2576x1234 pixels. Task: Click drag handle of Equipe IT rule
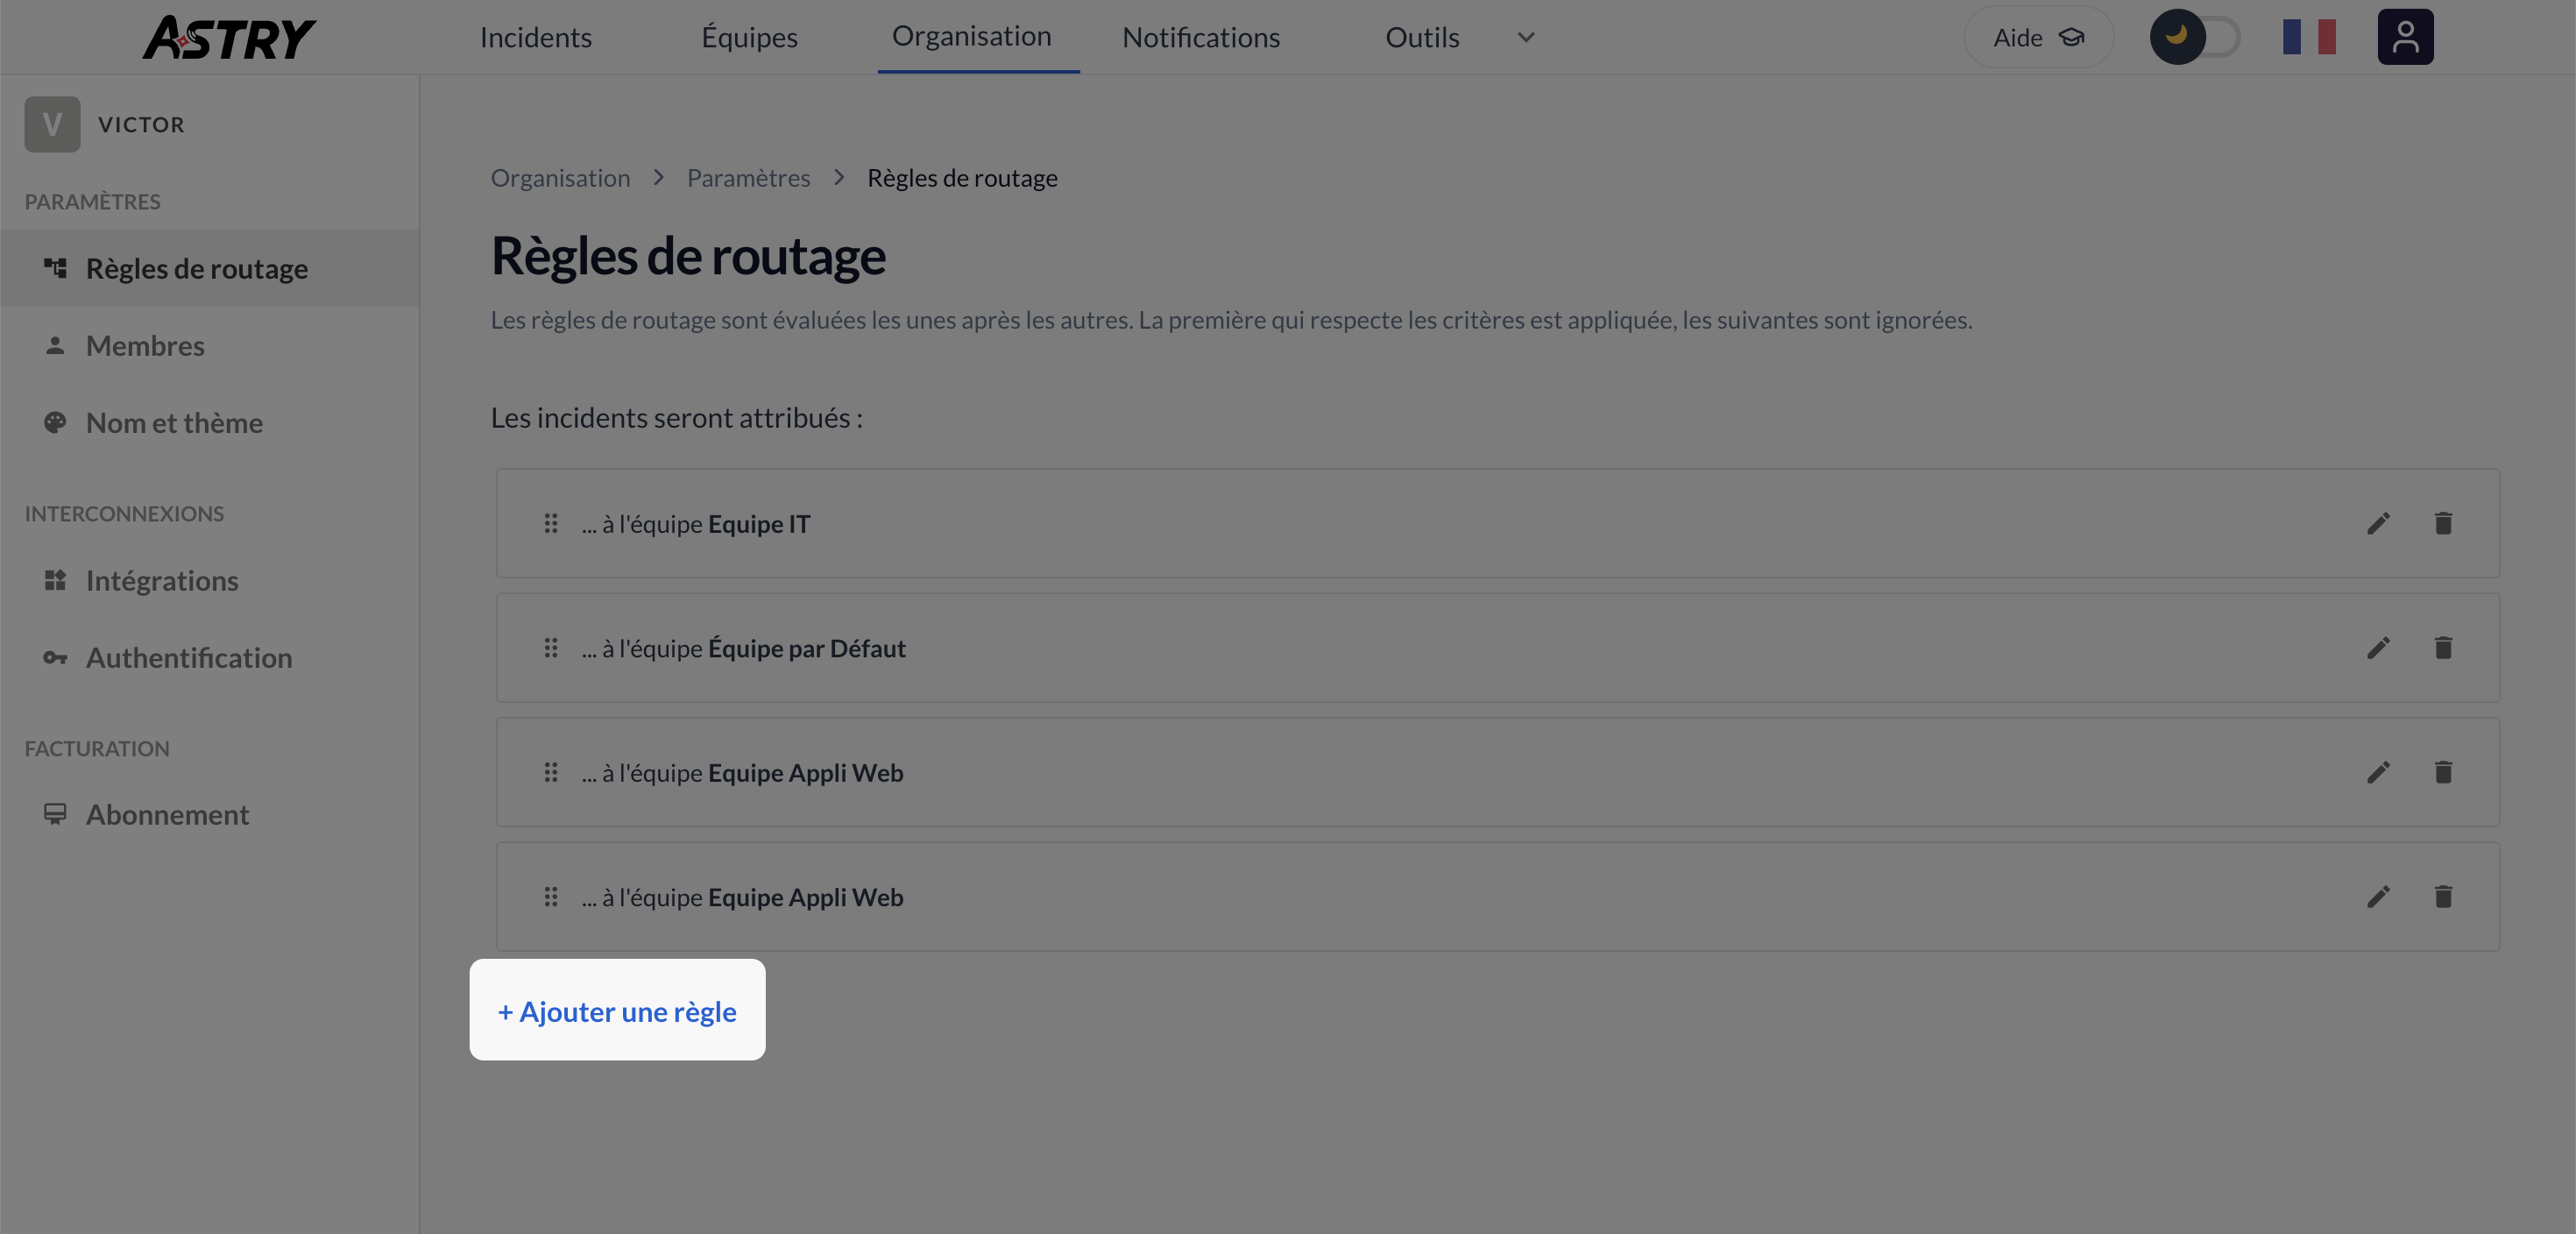[x=550, y=524]
